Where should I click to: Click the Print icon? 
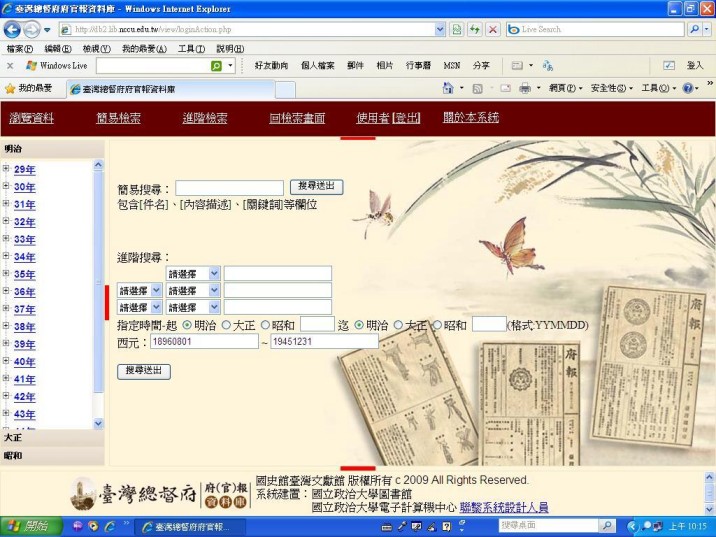(x=525, y=89)
